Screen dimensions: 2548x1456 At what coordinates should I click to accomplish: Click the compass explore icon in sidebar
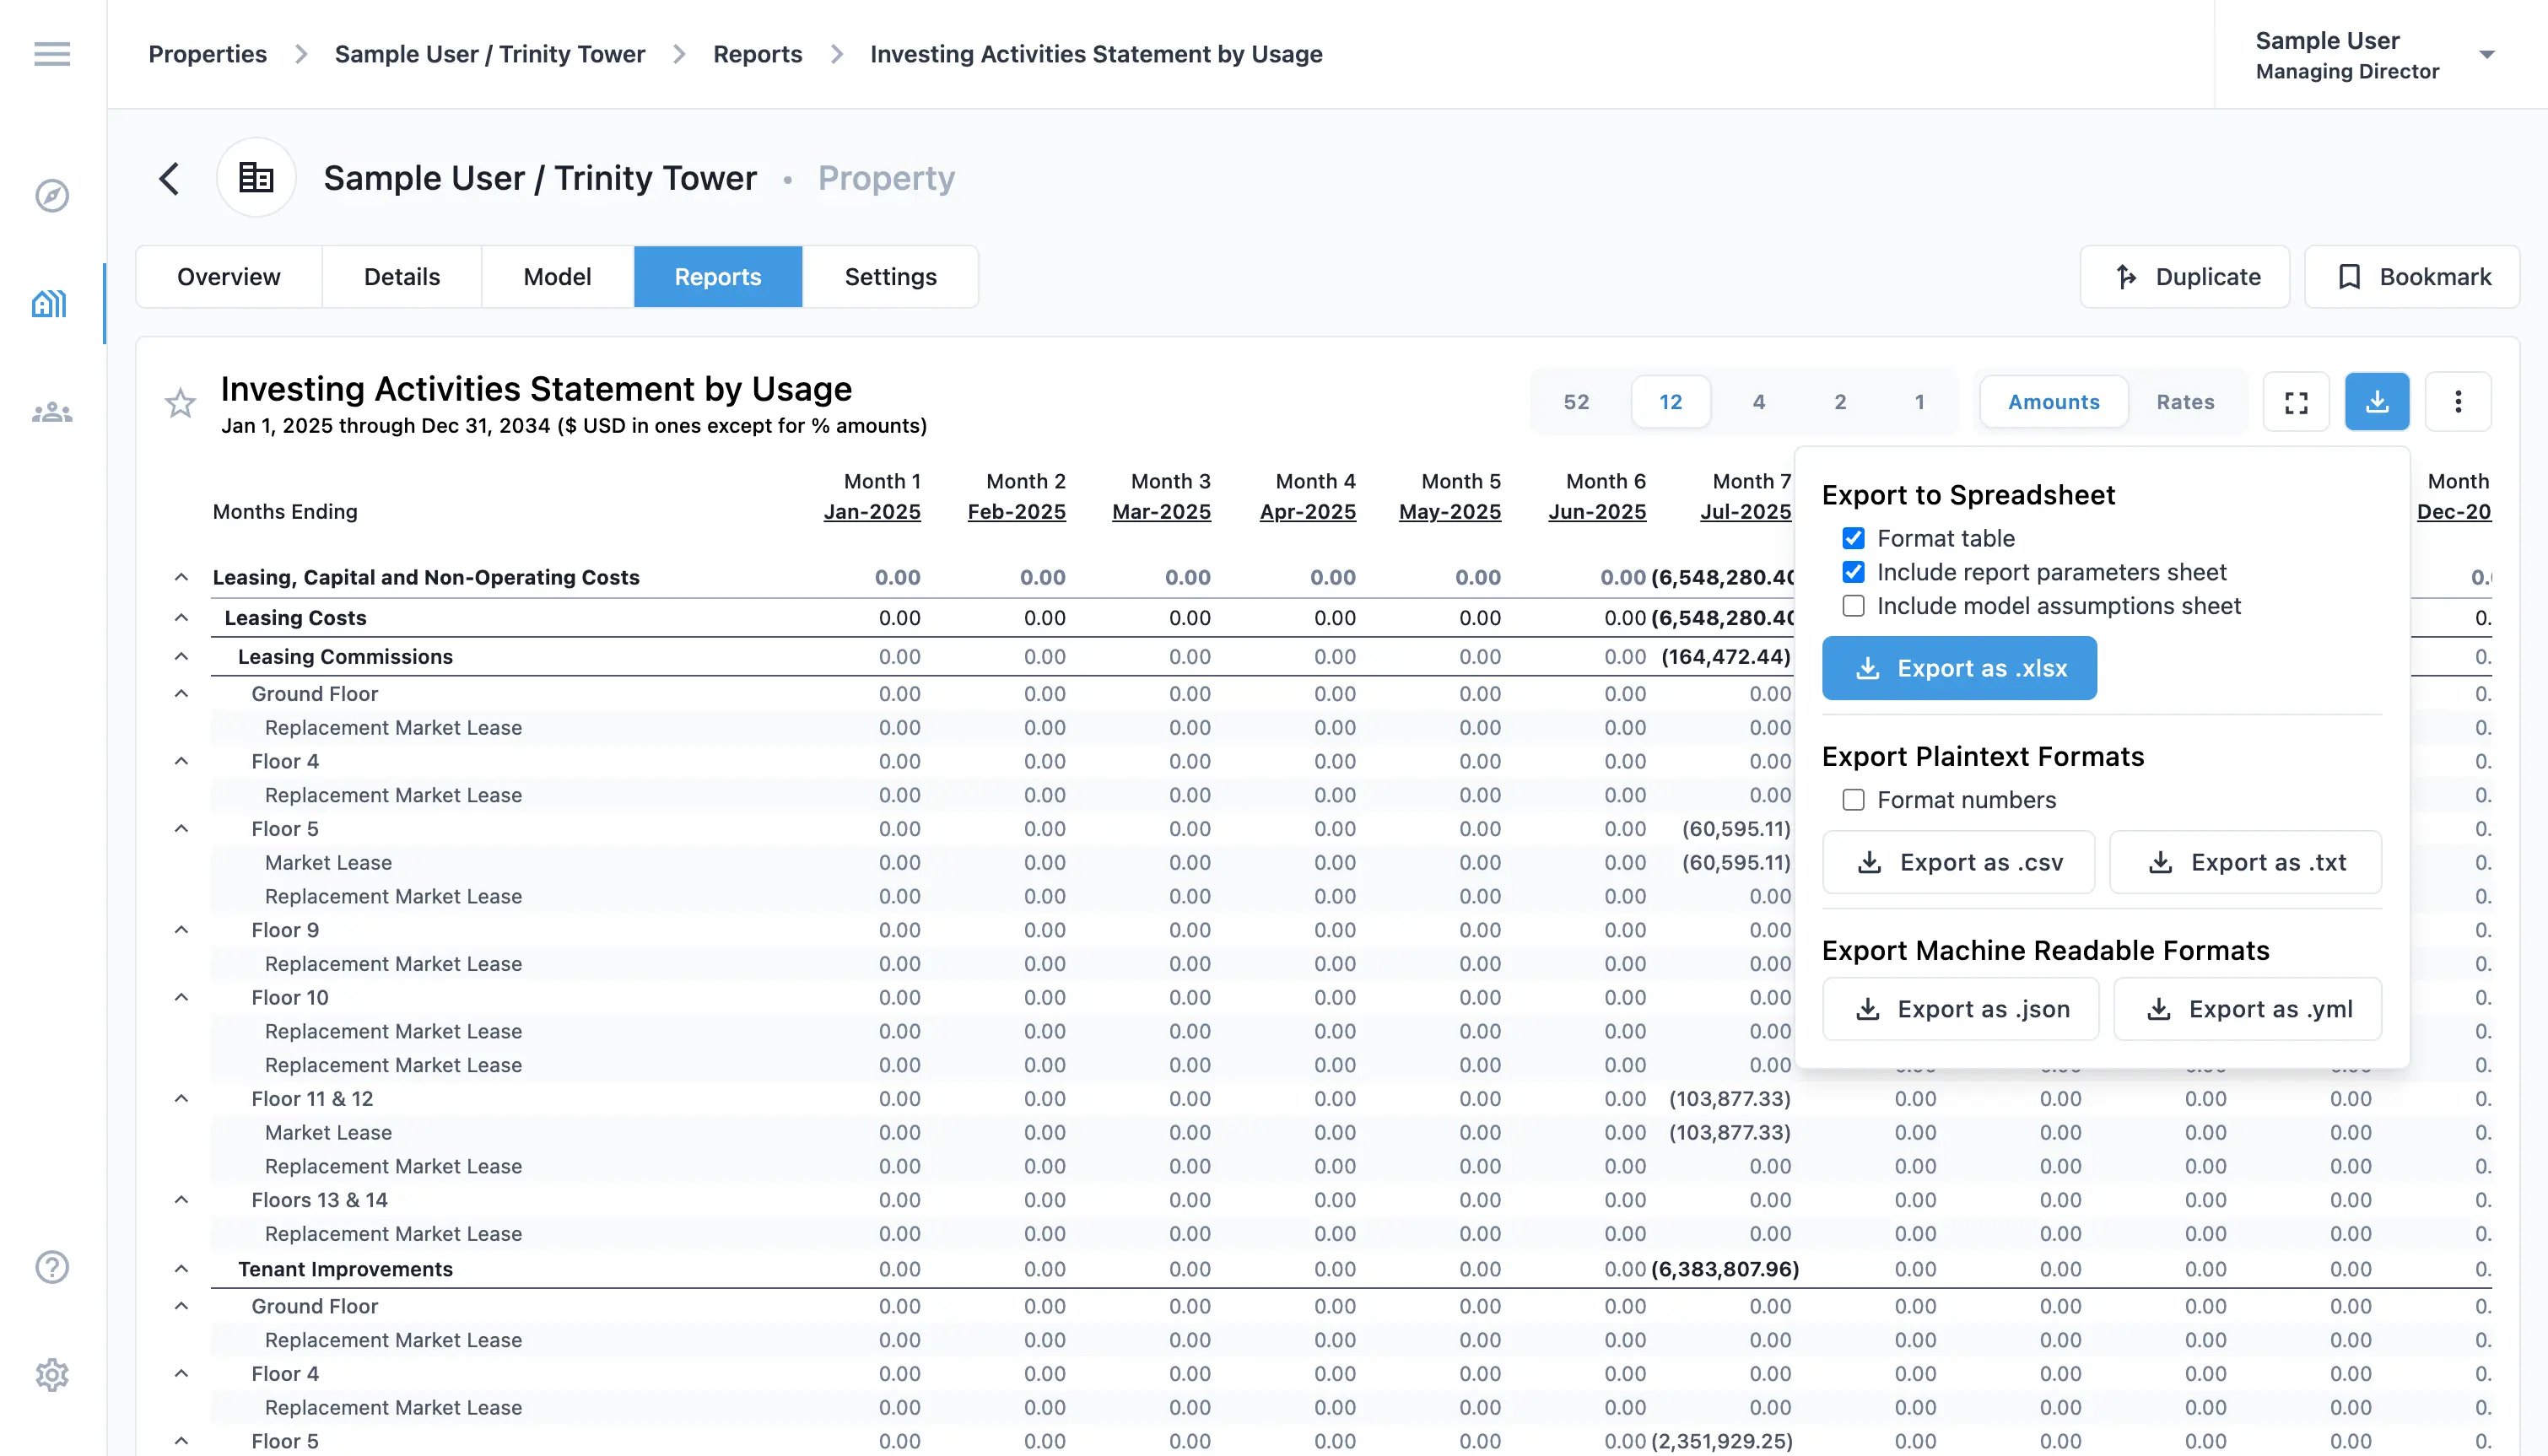point(52,195)
